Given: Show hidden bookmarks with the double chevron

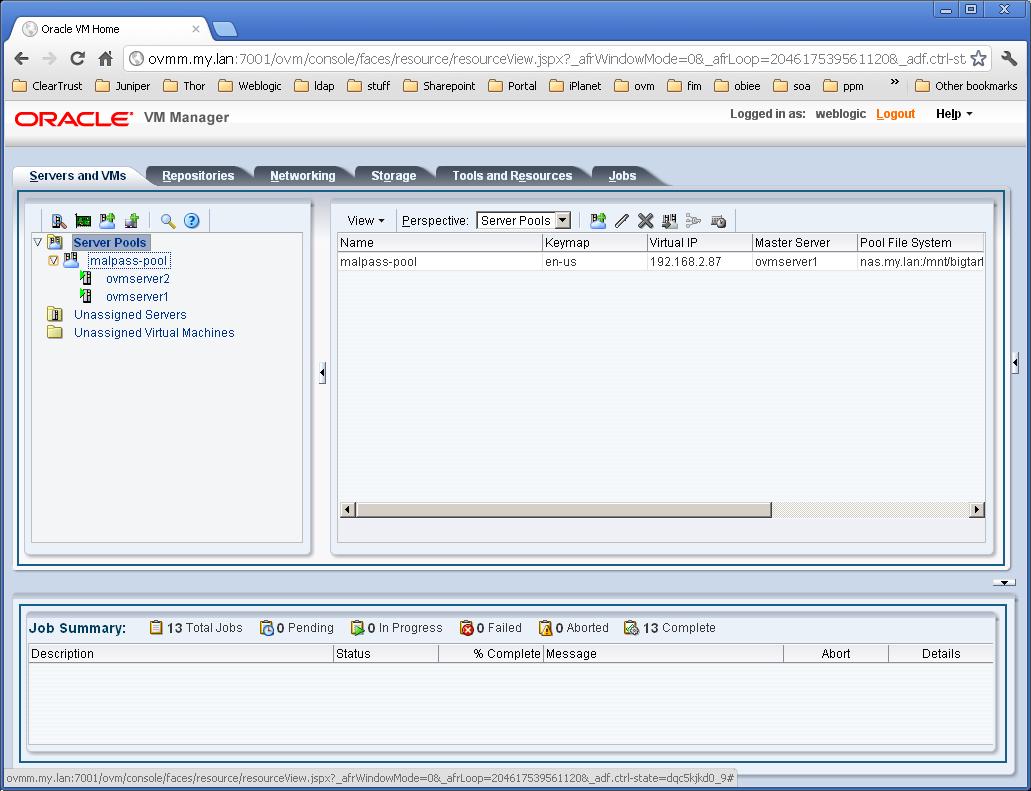Looking at the screenshot, I should point(894,82).
